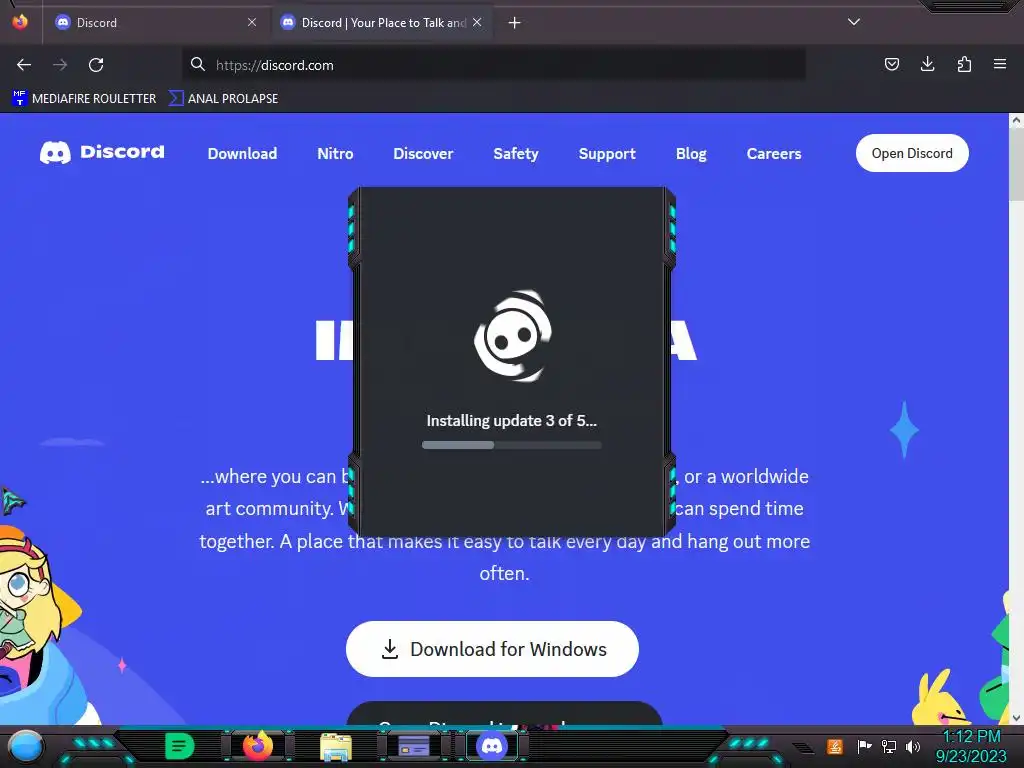Open the Discover nav link
This screenshot has width=1024, height=768.
(x=423, y=153)
